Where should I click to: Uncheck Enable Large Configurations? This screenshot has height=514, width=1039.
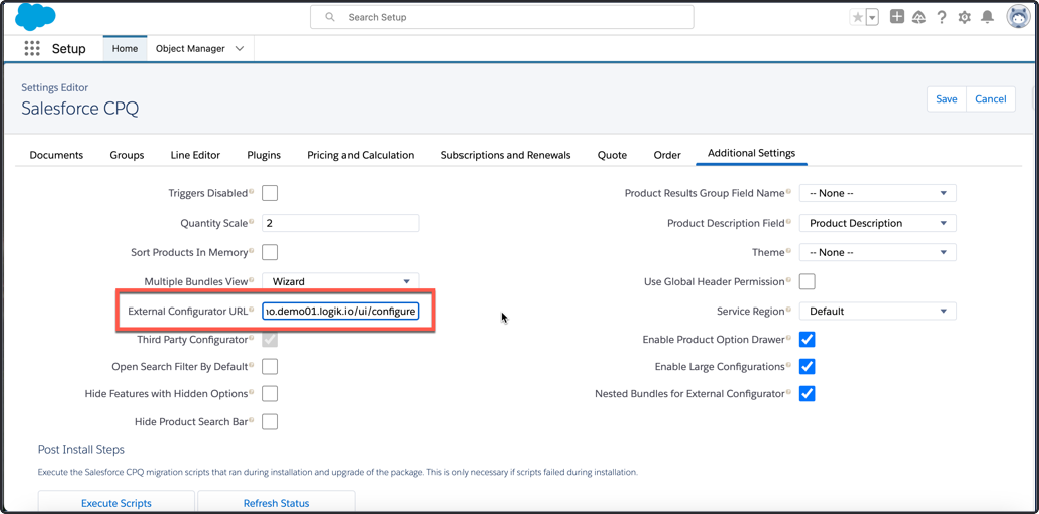806,366
